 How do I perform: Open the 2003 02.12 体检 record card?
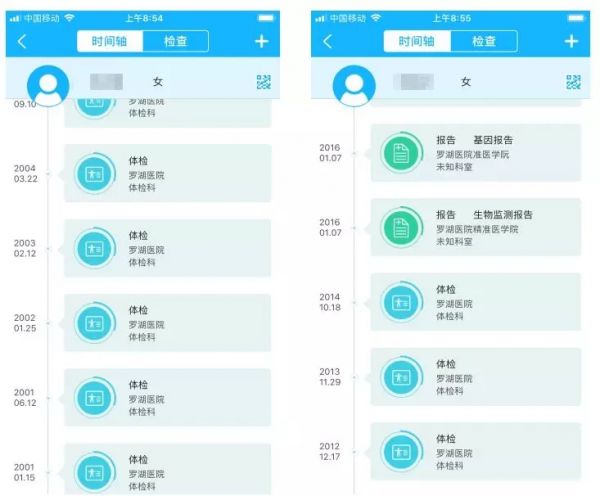click(168, 248)
